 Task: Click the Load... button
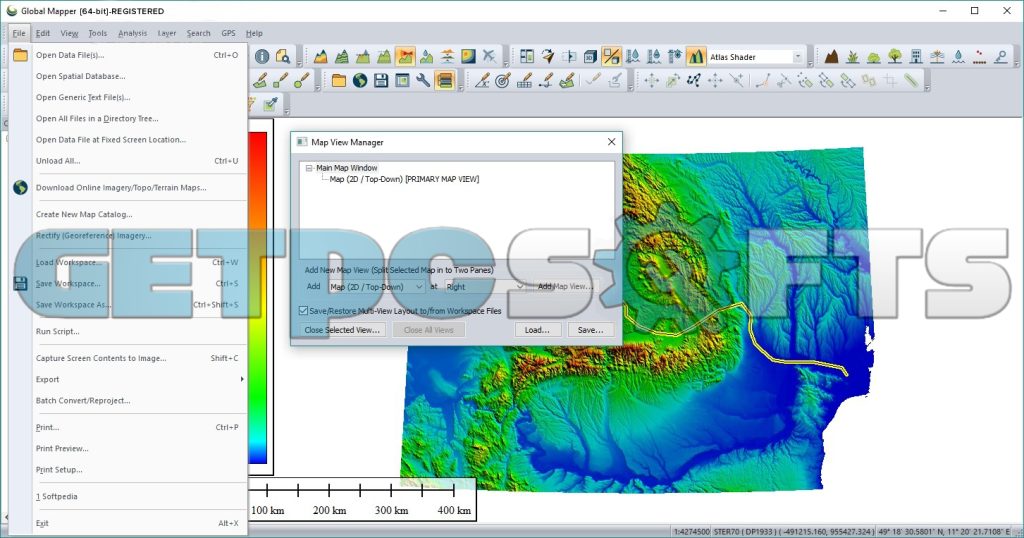(x=537, y=330)
